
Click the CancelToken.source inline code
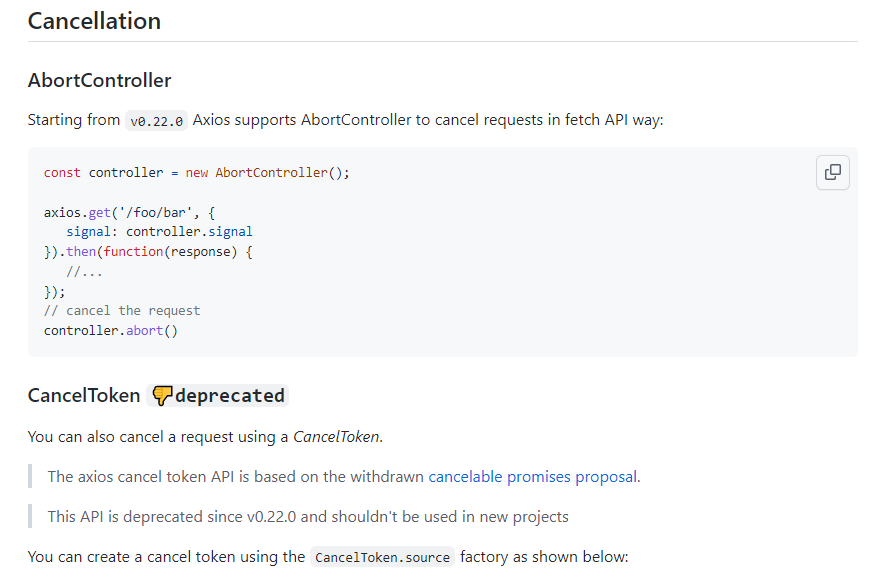click(x=382, y=557)
